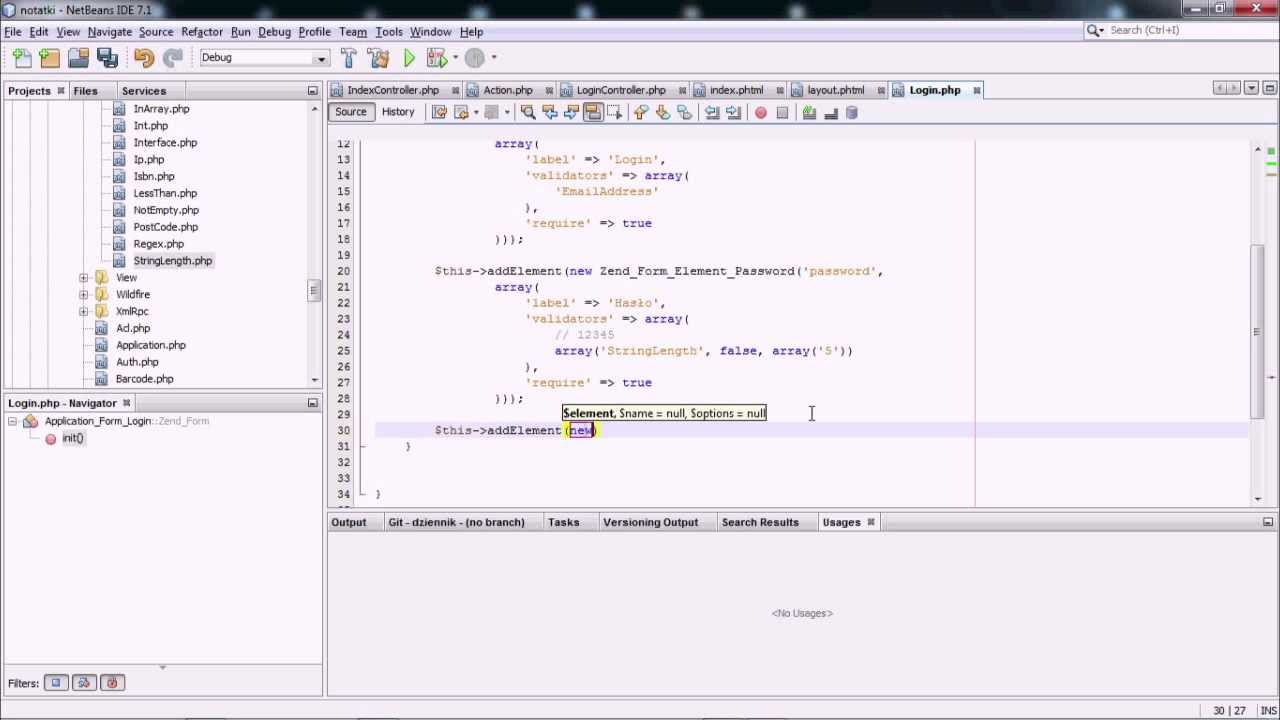Open the File menu
Image resolution: width=1280 pixels, height=720 pixels.
13,32
